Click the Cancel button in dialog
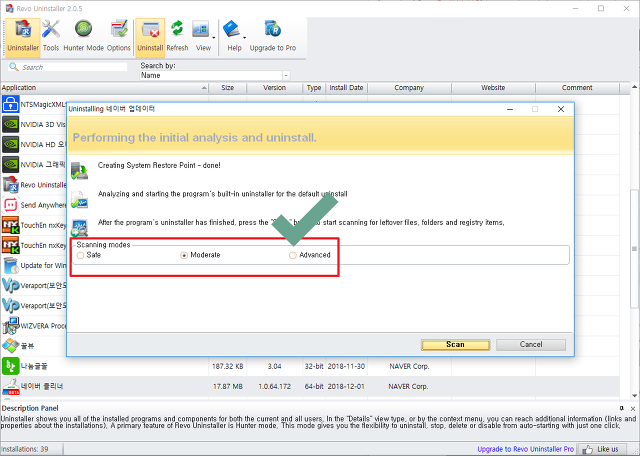 (x=531, y=345)
